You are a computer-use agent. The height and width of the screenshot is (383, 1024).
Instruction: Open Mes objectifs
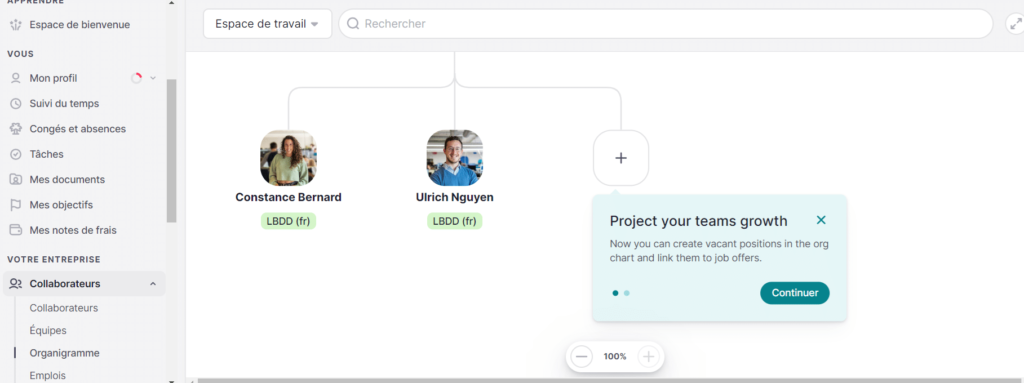pyautogui.click(x=61, y=205)
